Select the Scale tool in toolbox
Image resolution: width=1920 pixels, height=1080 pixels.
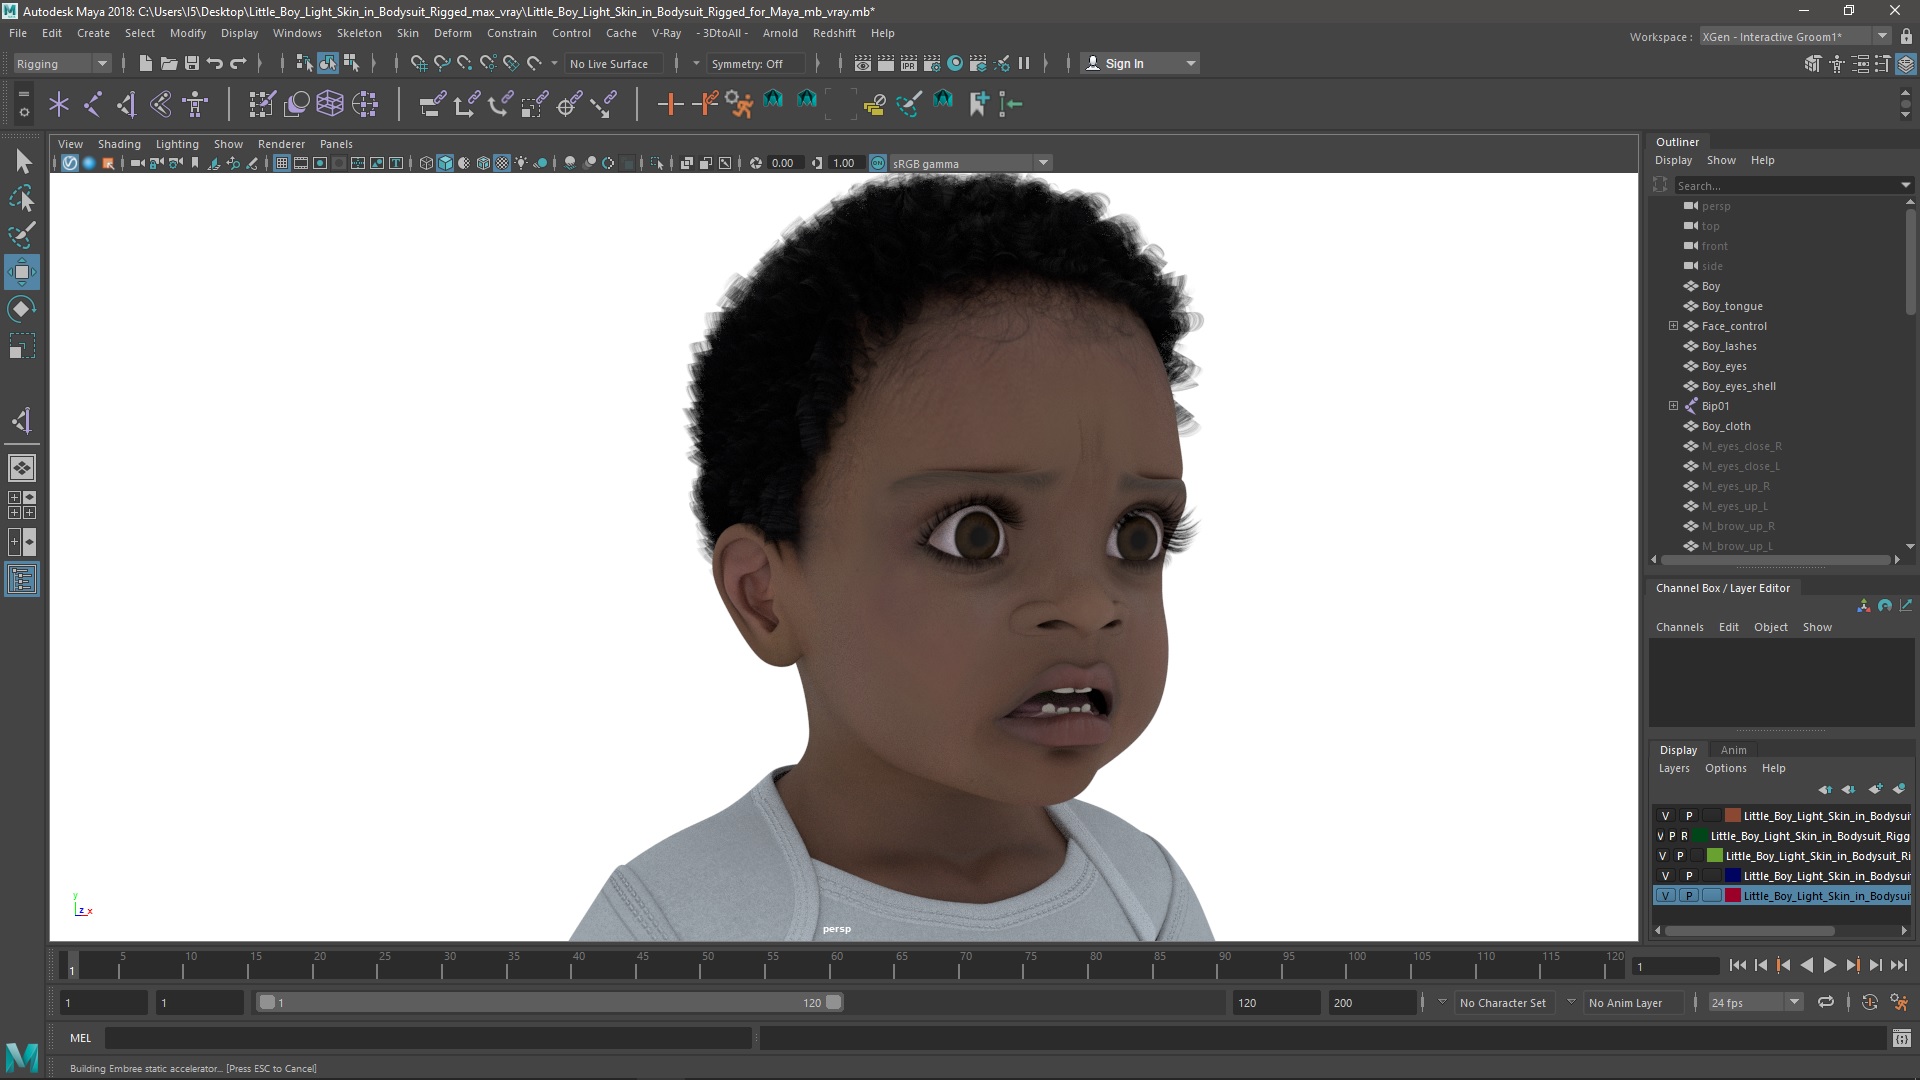(22, 346)
